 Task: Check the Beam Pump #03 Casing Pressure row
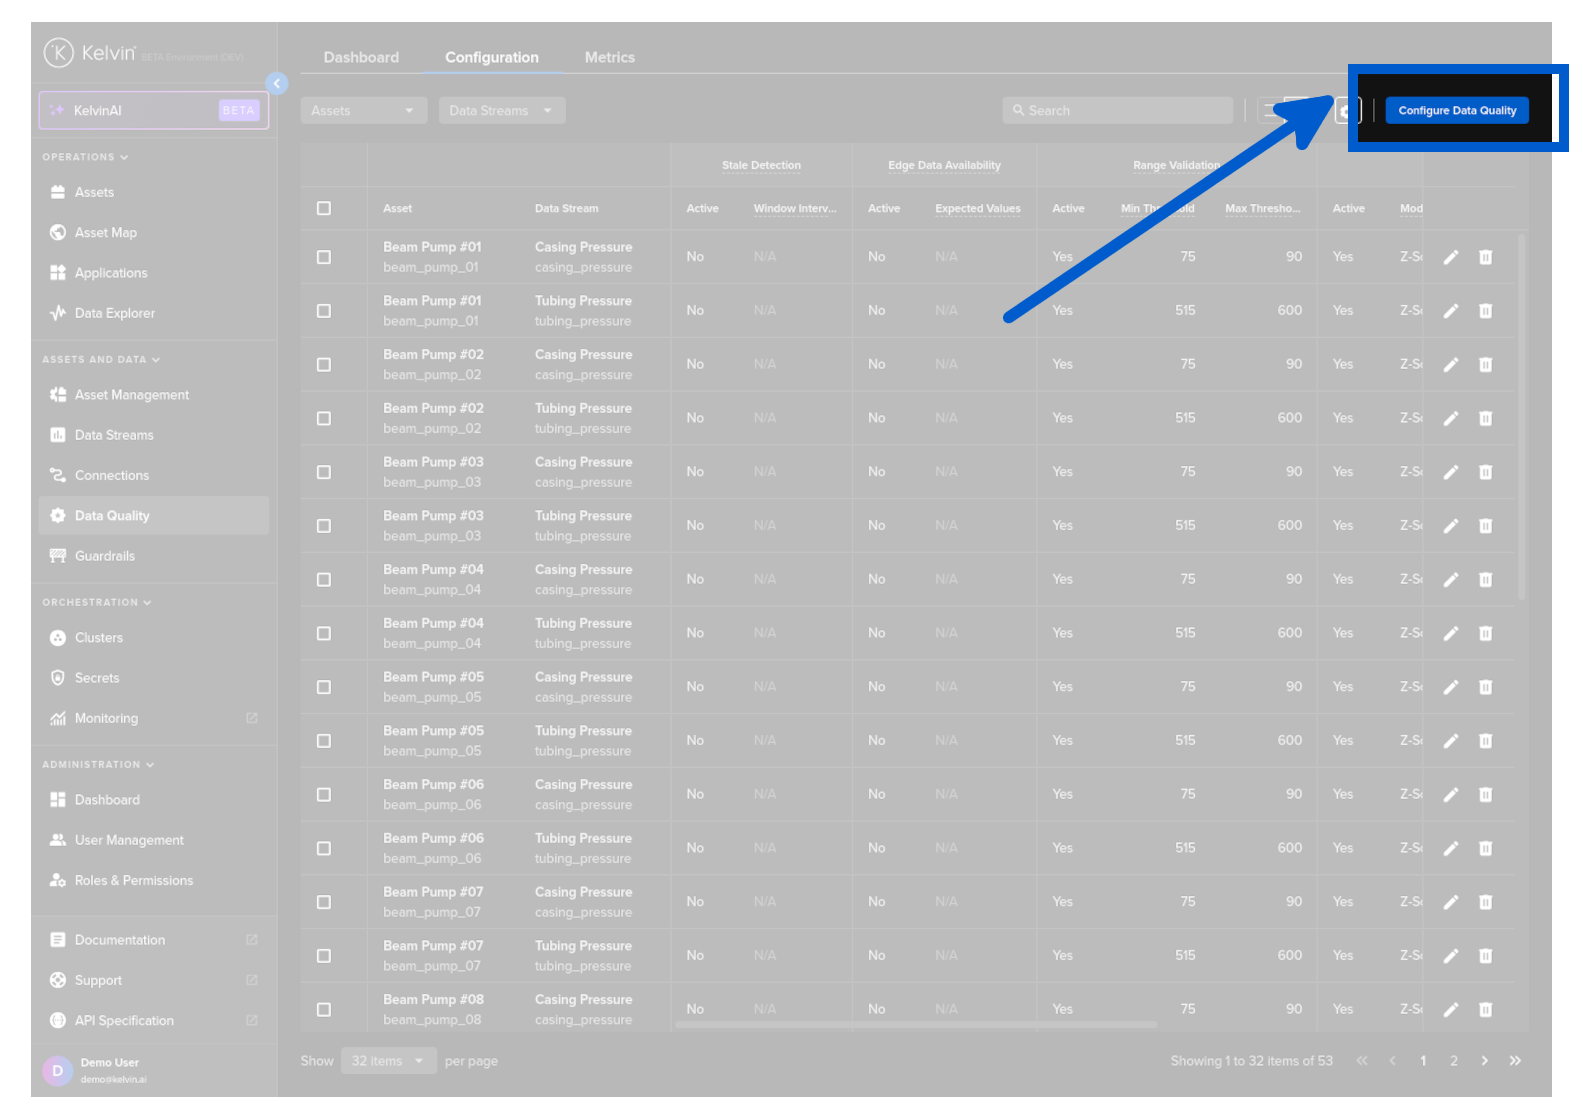pyautogui.click(x=324, y=472)
